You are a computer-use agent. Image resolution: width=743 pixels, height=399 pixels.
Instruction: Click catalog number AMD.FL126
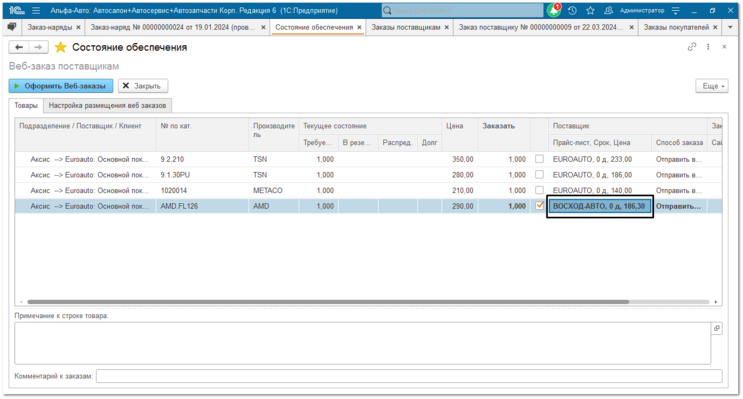pyautogui.click(x=179, y=206)
